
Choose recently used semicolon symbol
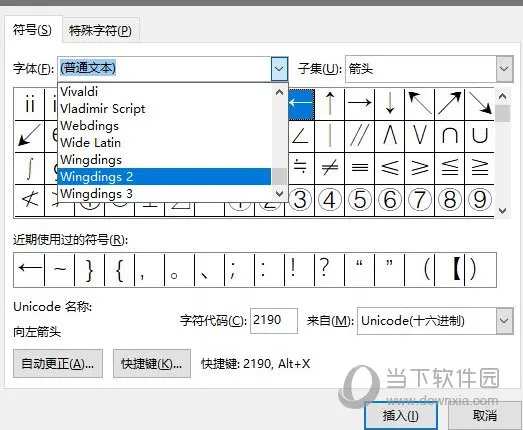239,270
